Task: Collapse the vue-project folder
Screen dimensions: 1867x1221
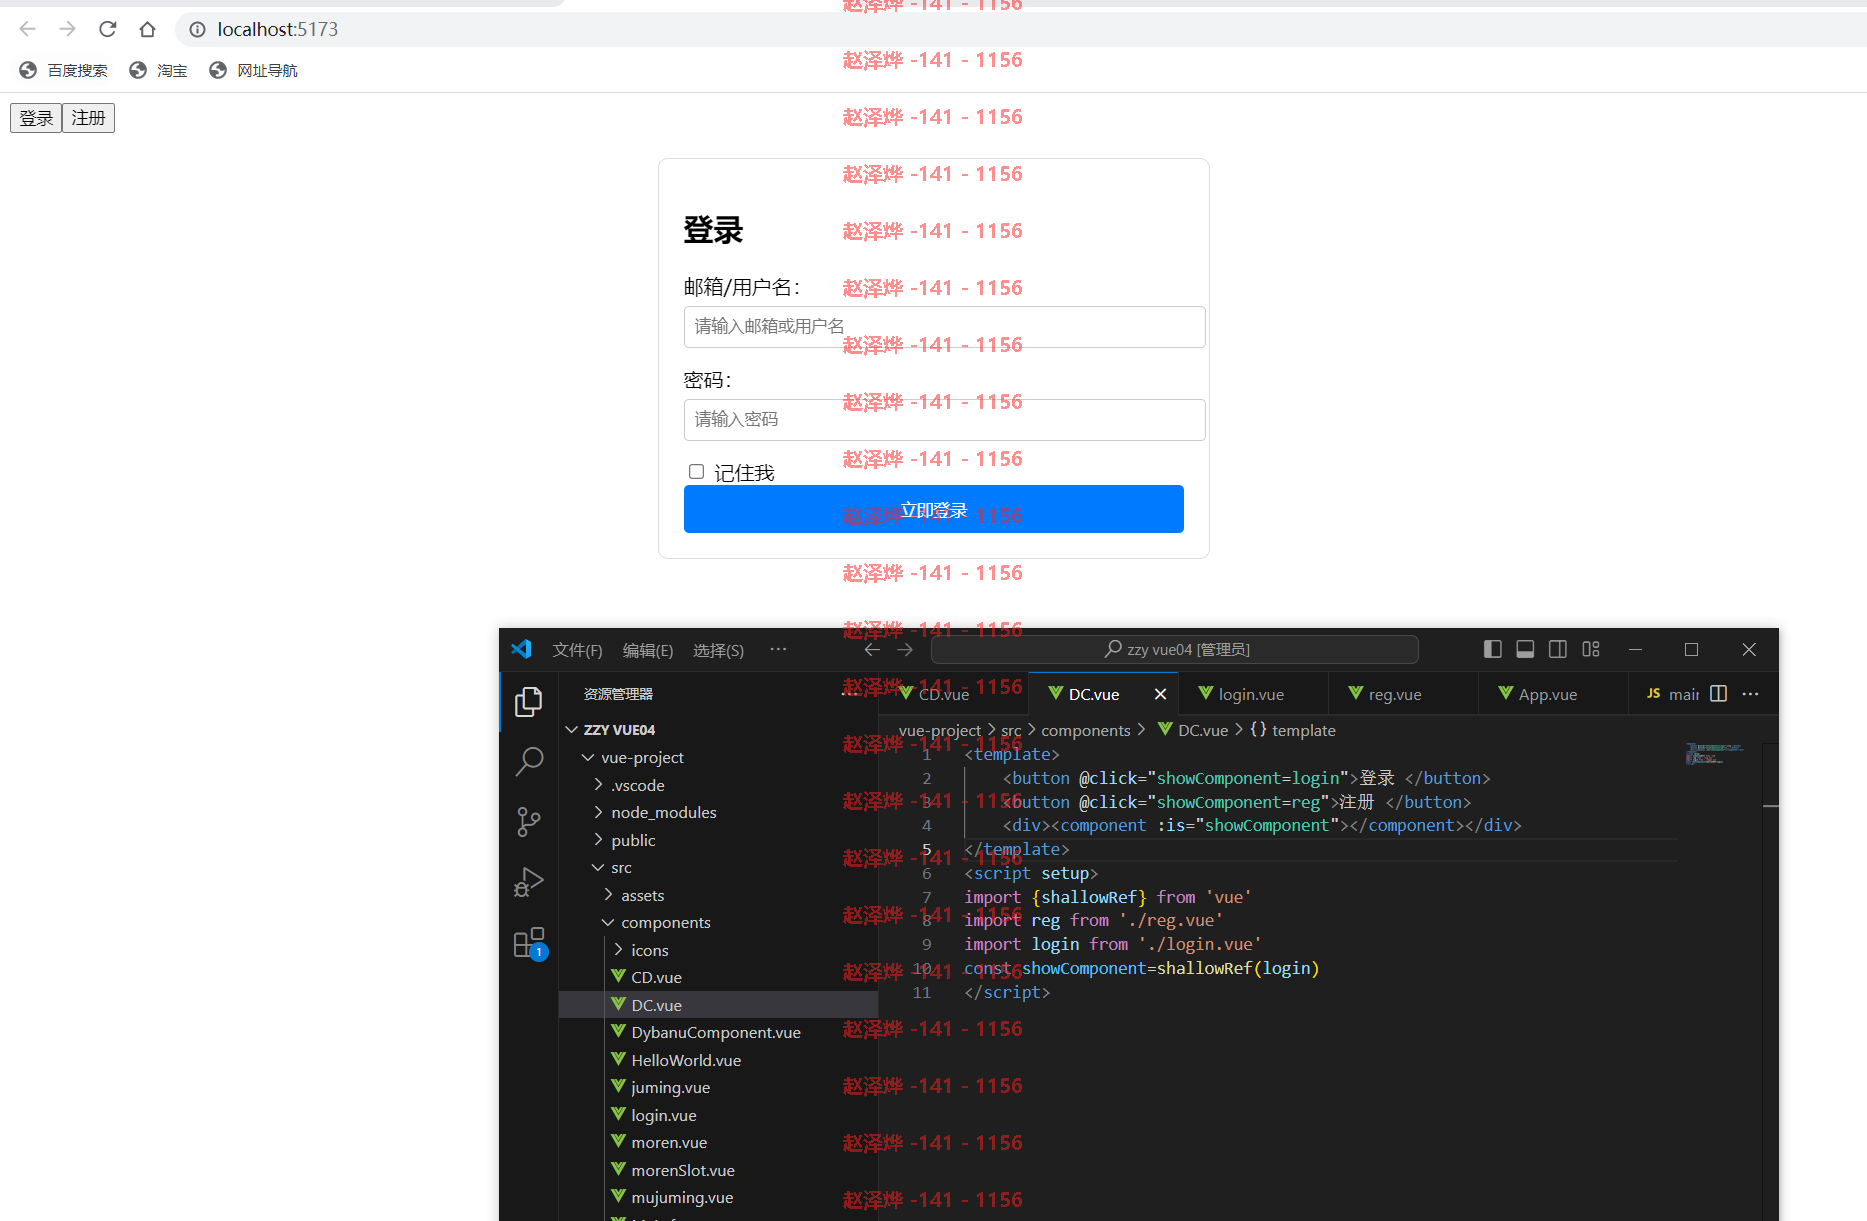Action: pyautogui.click(x=588, y=758)
